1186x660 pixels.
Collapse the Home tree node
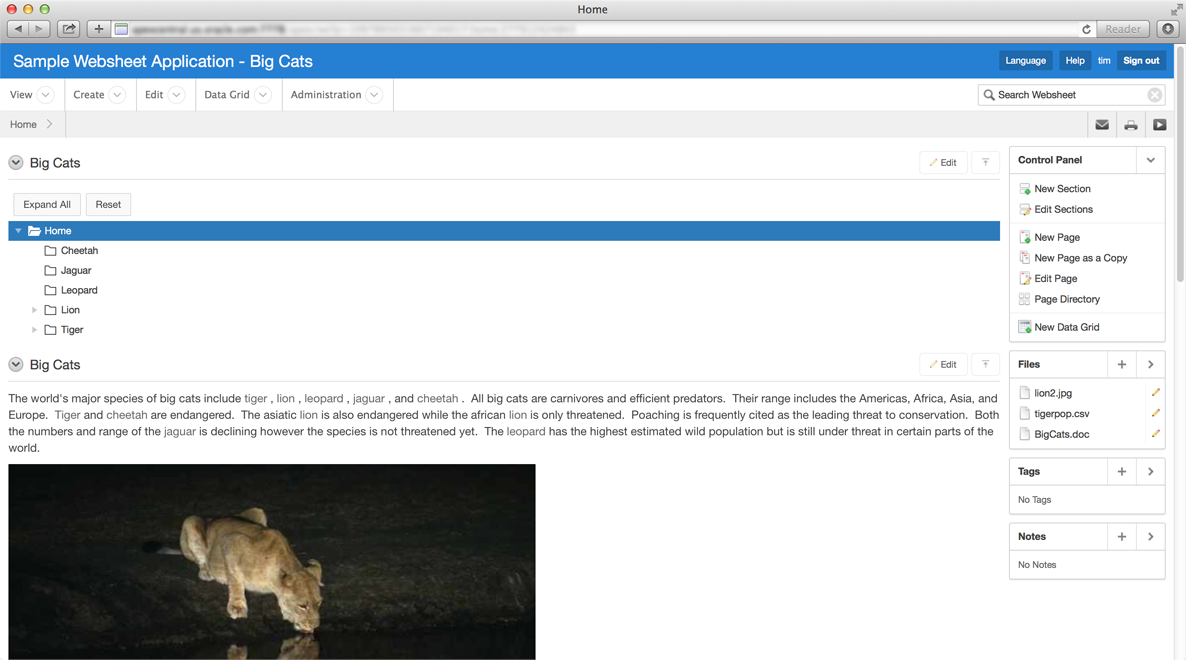18,231
